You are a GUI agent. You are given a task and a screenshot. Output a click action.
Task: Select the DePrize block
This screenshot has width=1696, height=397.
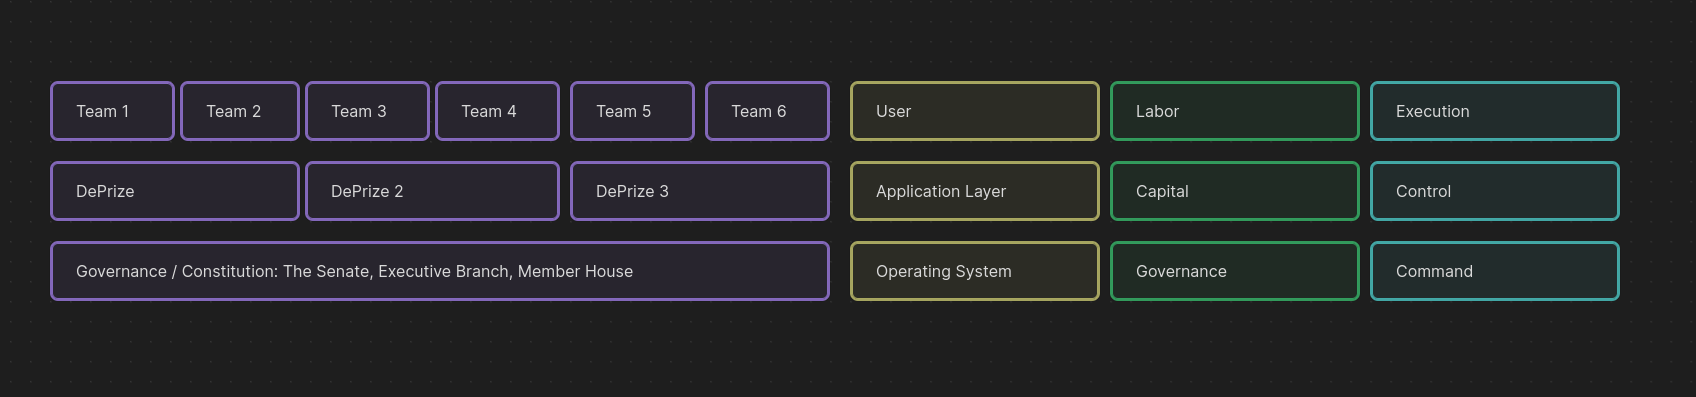point(175,191)
